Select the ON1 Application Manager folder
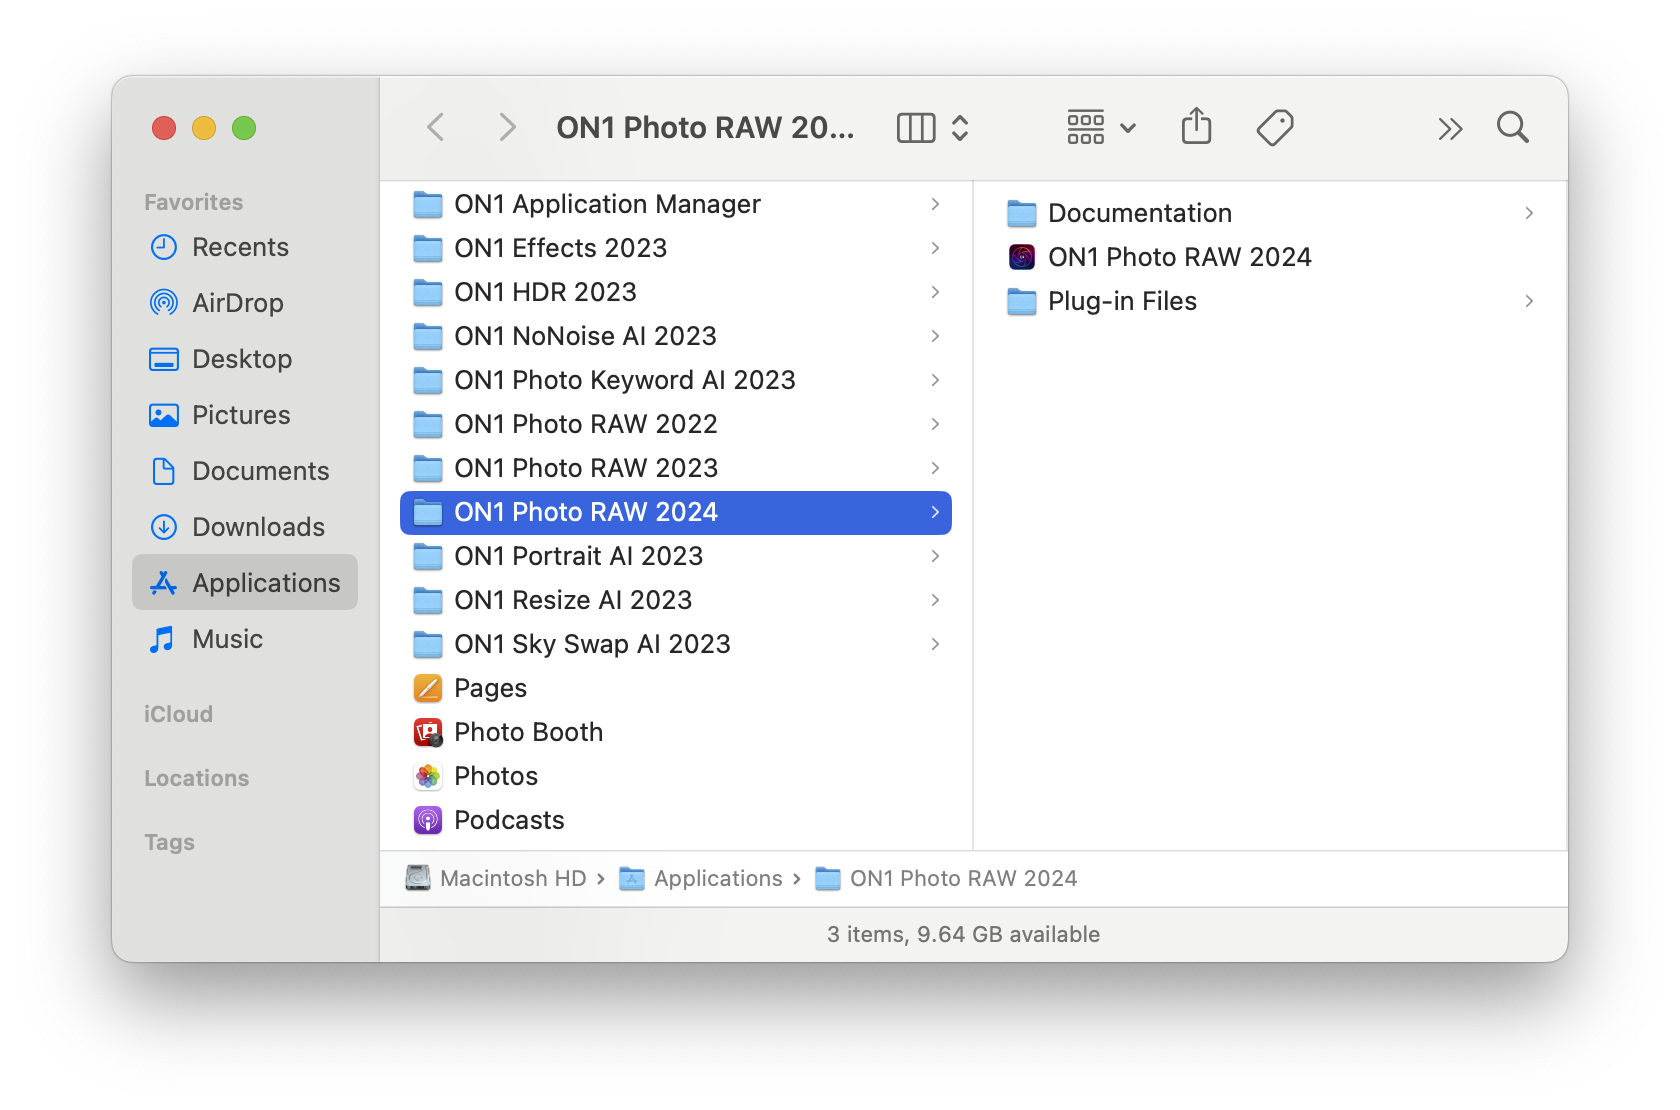The width and height of the screenshot is (1680, 1110). point(676,204)
